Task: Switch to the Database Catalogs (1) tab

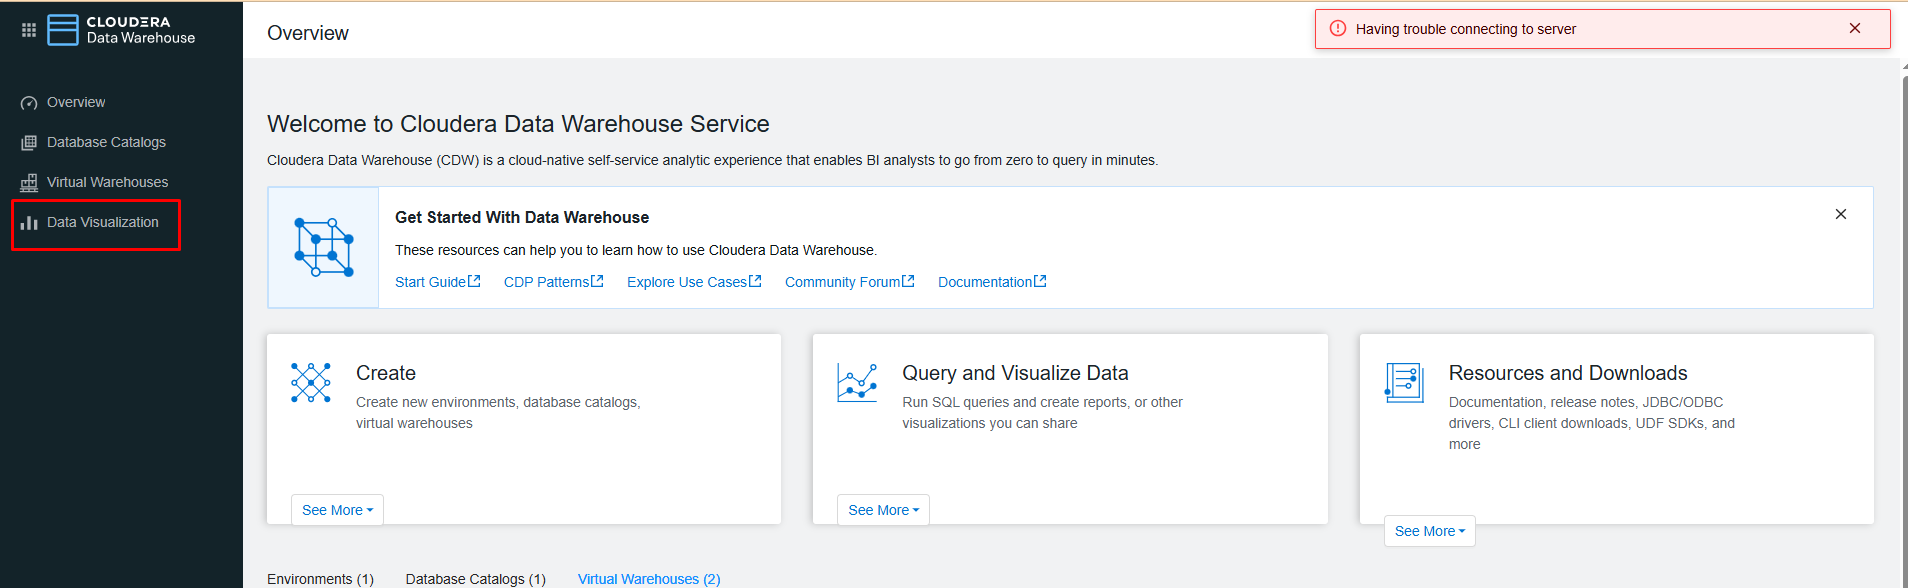Action: [476, 579]
